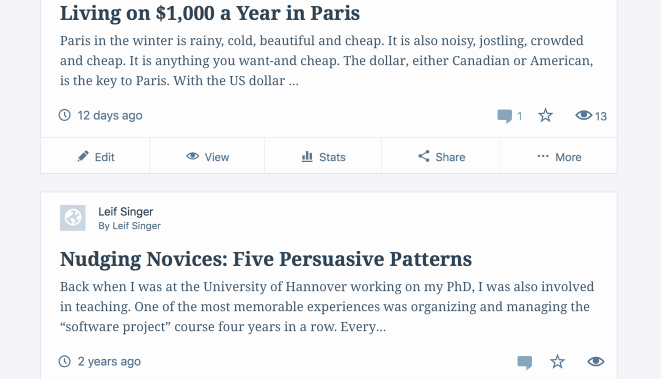Click the comment icon on the Nudging Novices post
The width and height of the screenshot is (661, 379).
pos(524,362)
